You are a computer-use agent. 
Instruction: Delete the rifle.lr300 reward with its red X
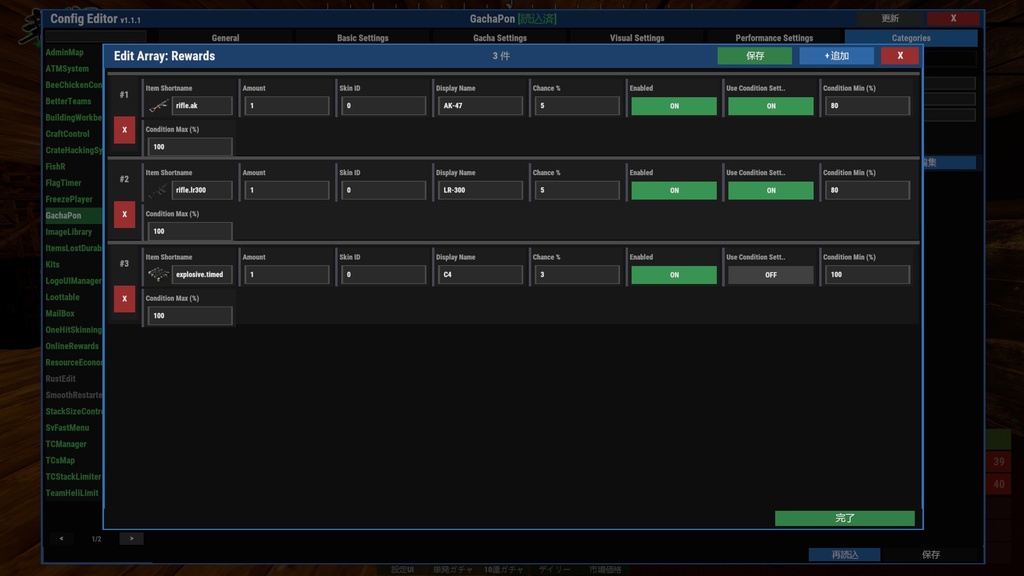(x=124, y=214)
